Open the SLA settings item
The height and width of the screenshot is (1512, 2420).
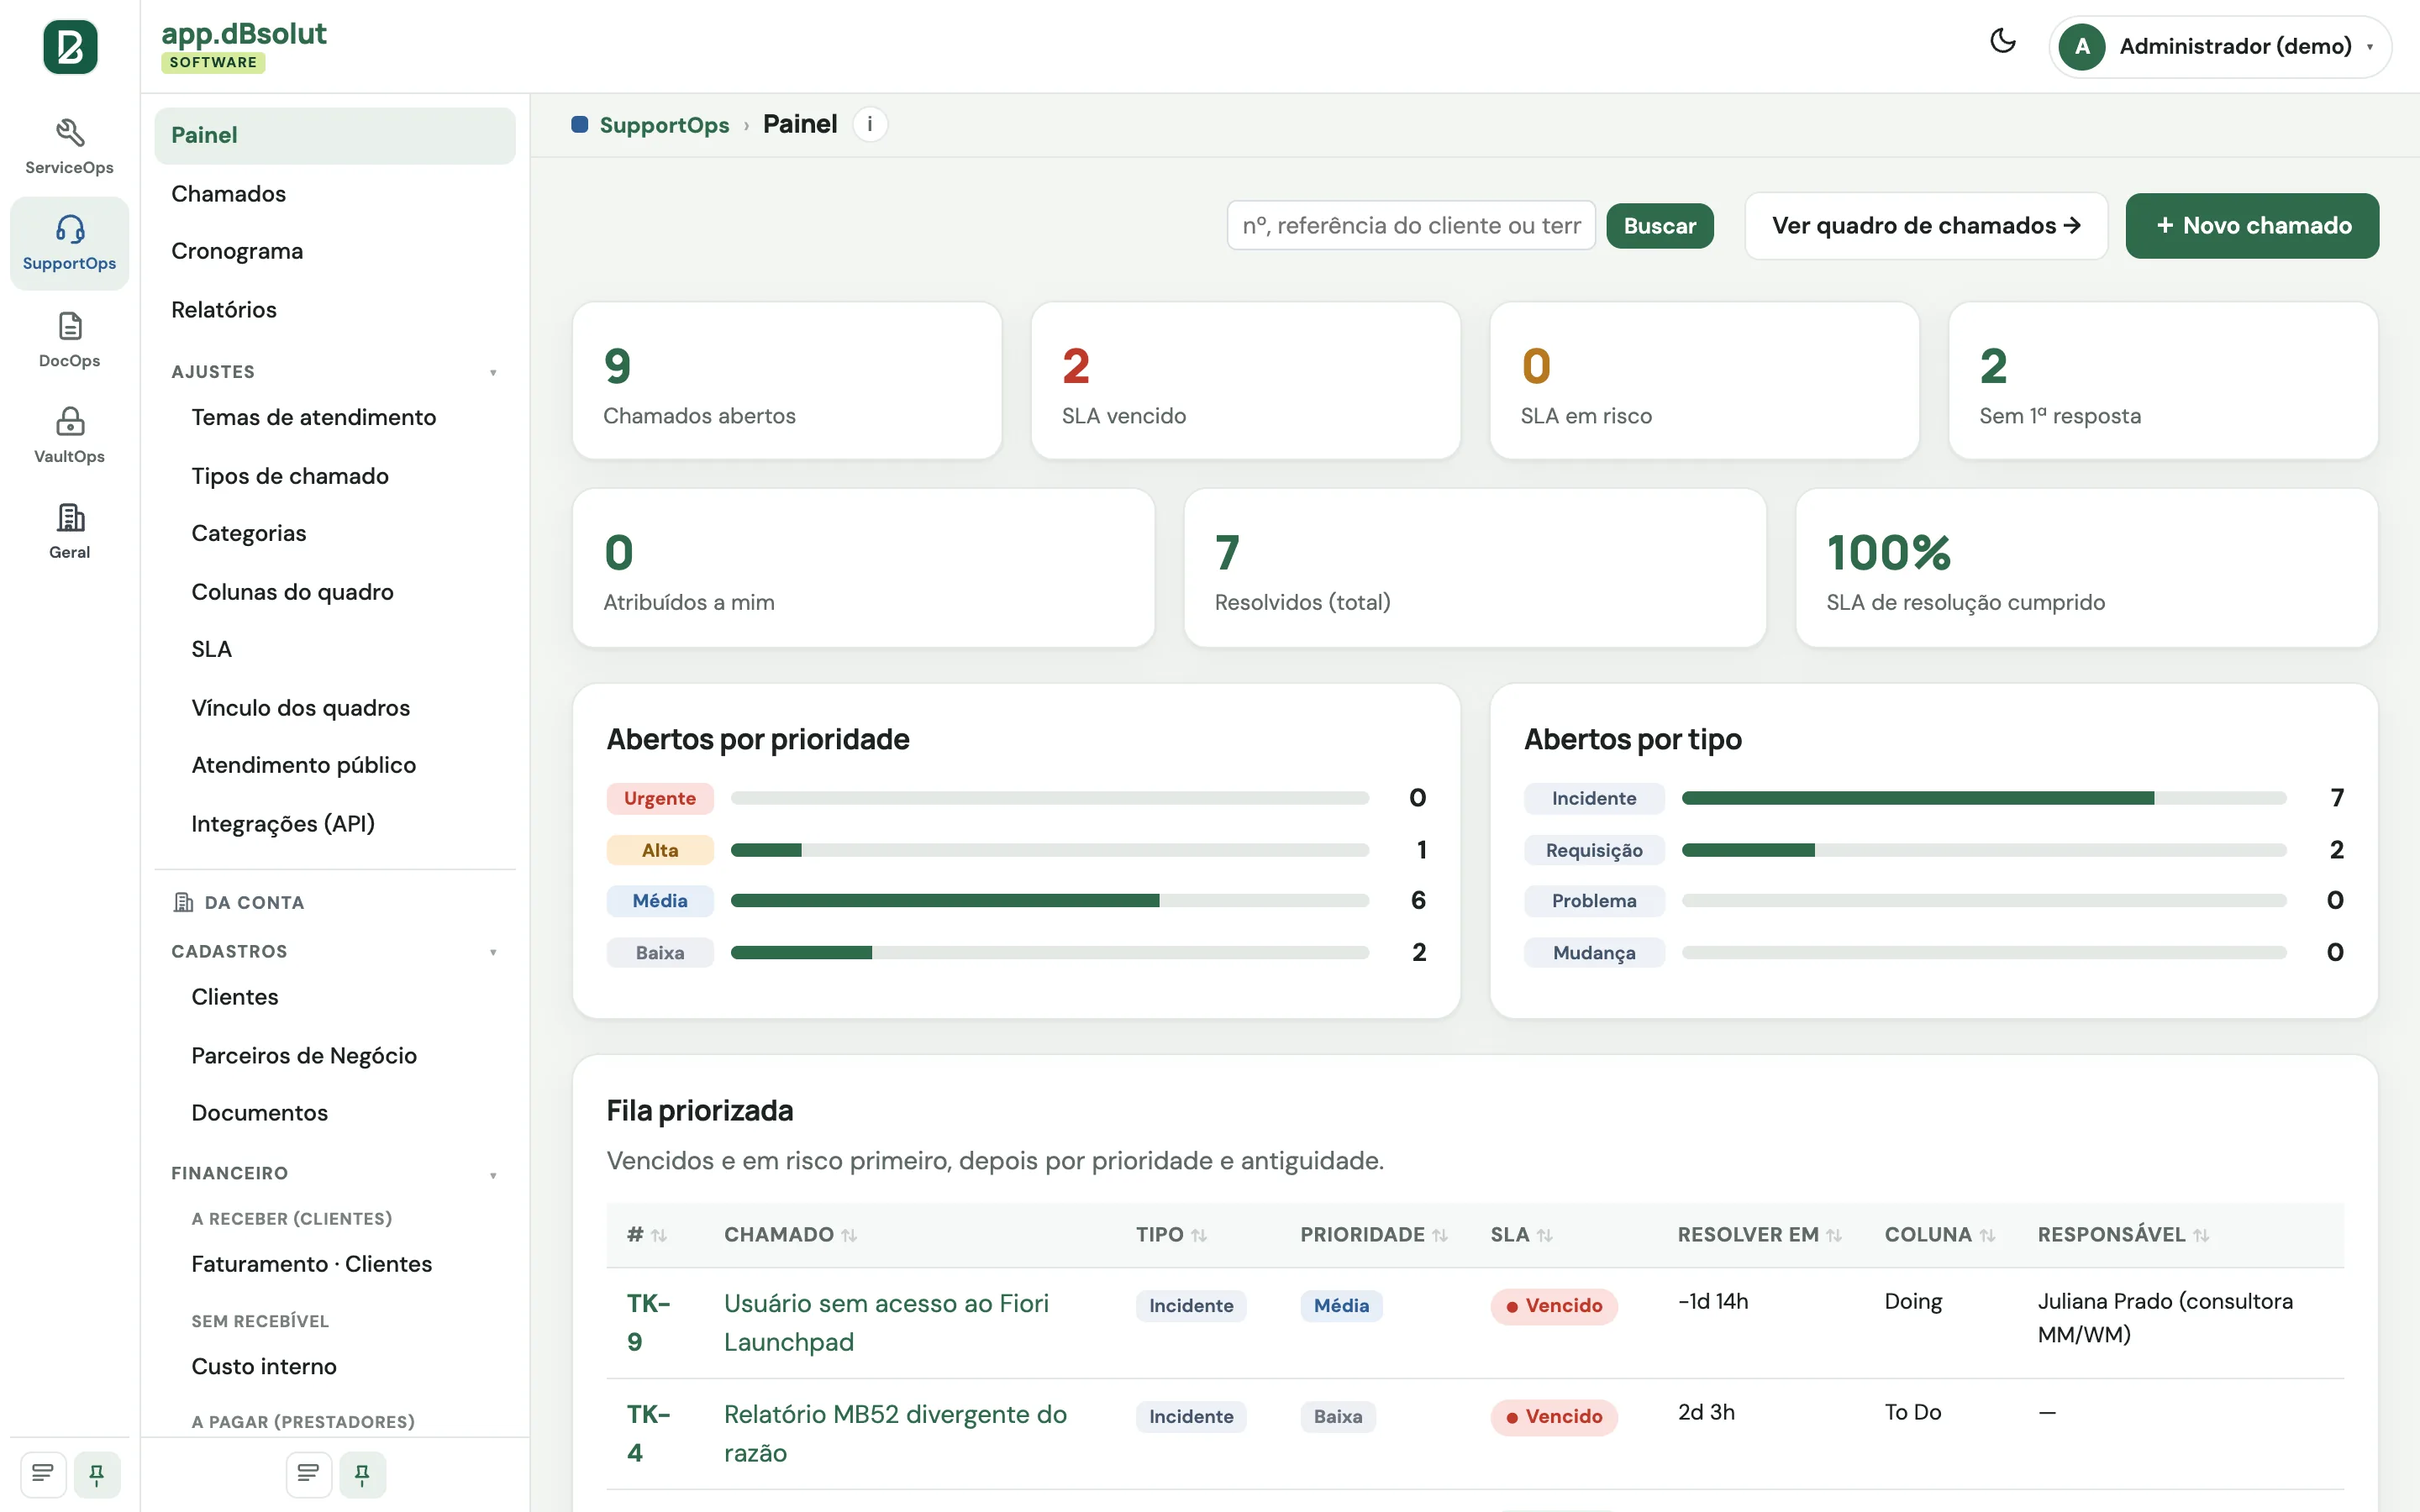point(344,649)
